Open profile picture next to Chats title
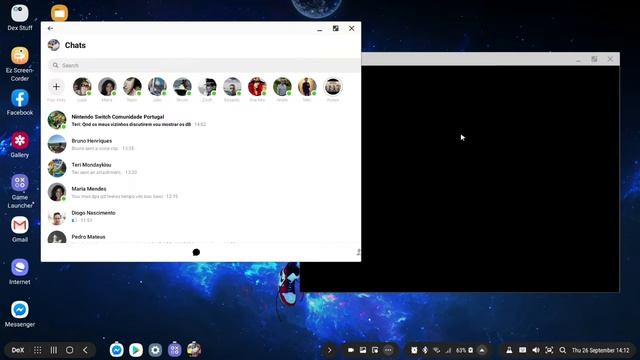This screenshot has height=360, width=640. pos(53,45)
